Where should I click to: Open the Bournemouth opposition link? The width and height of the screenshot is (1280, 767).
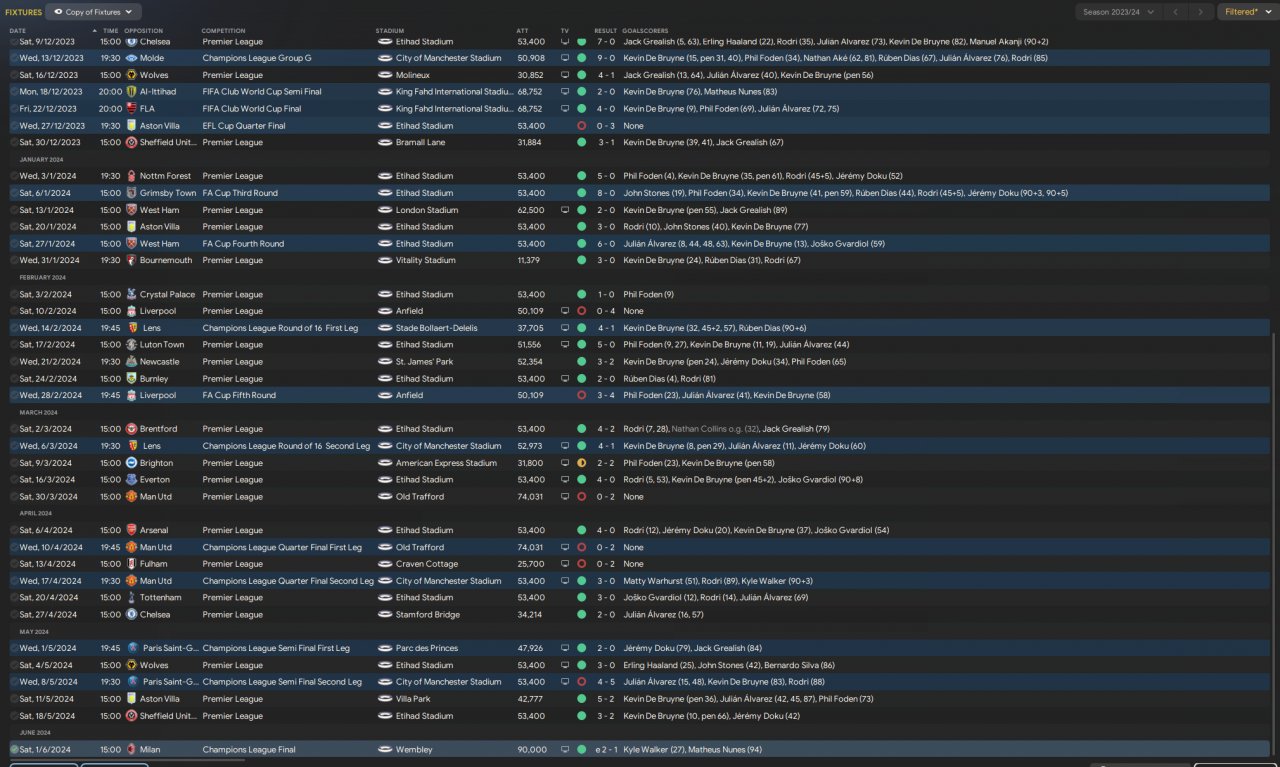coord(165,260)
